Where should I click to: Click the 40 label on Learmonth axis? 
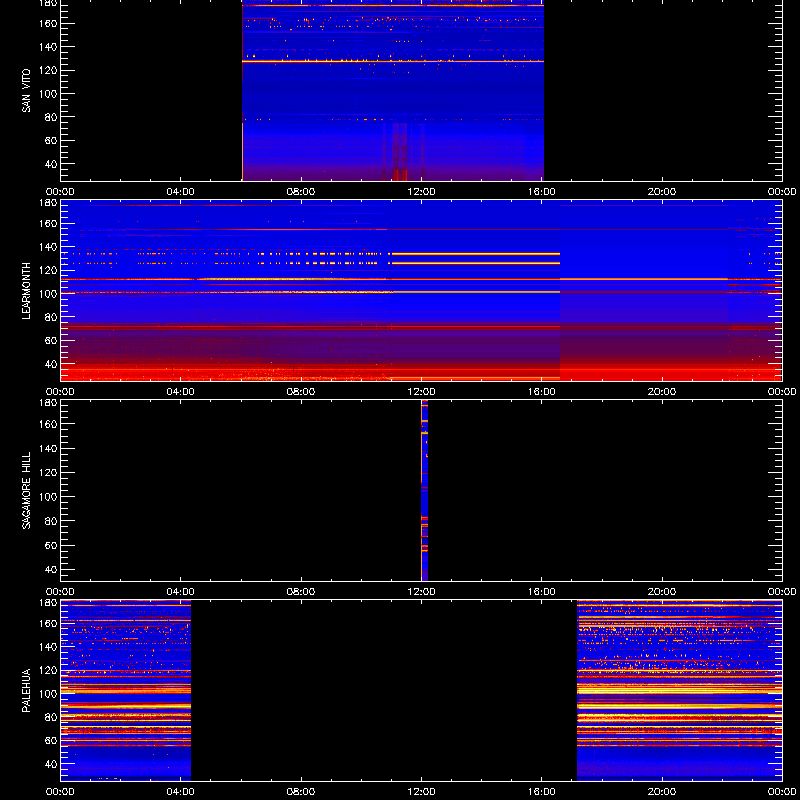(x=51, y=364)
